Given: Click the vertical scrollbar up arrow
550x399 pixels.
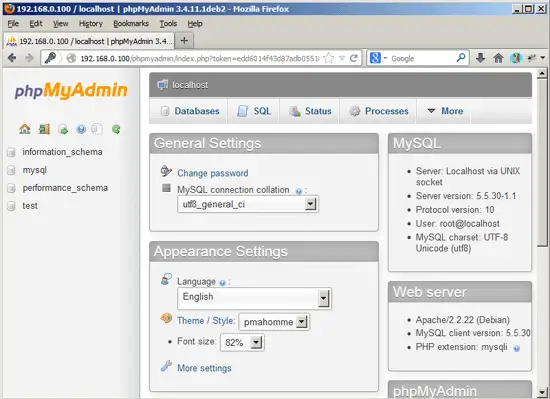Looking at the screenshot, I should point(542,73).
